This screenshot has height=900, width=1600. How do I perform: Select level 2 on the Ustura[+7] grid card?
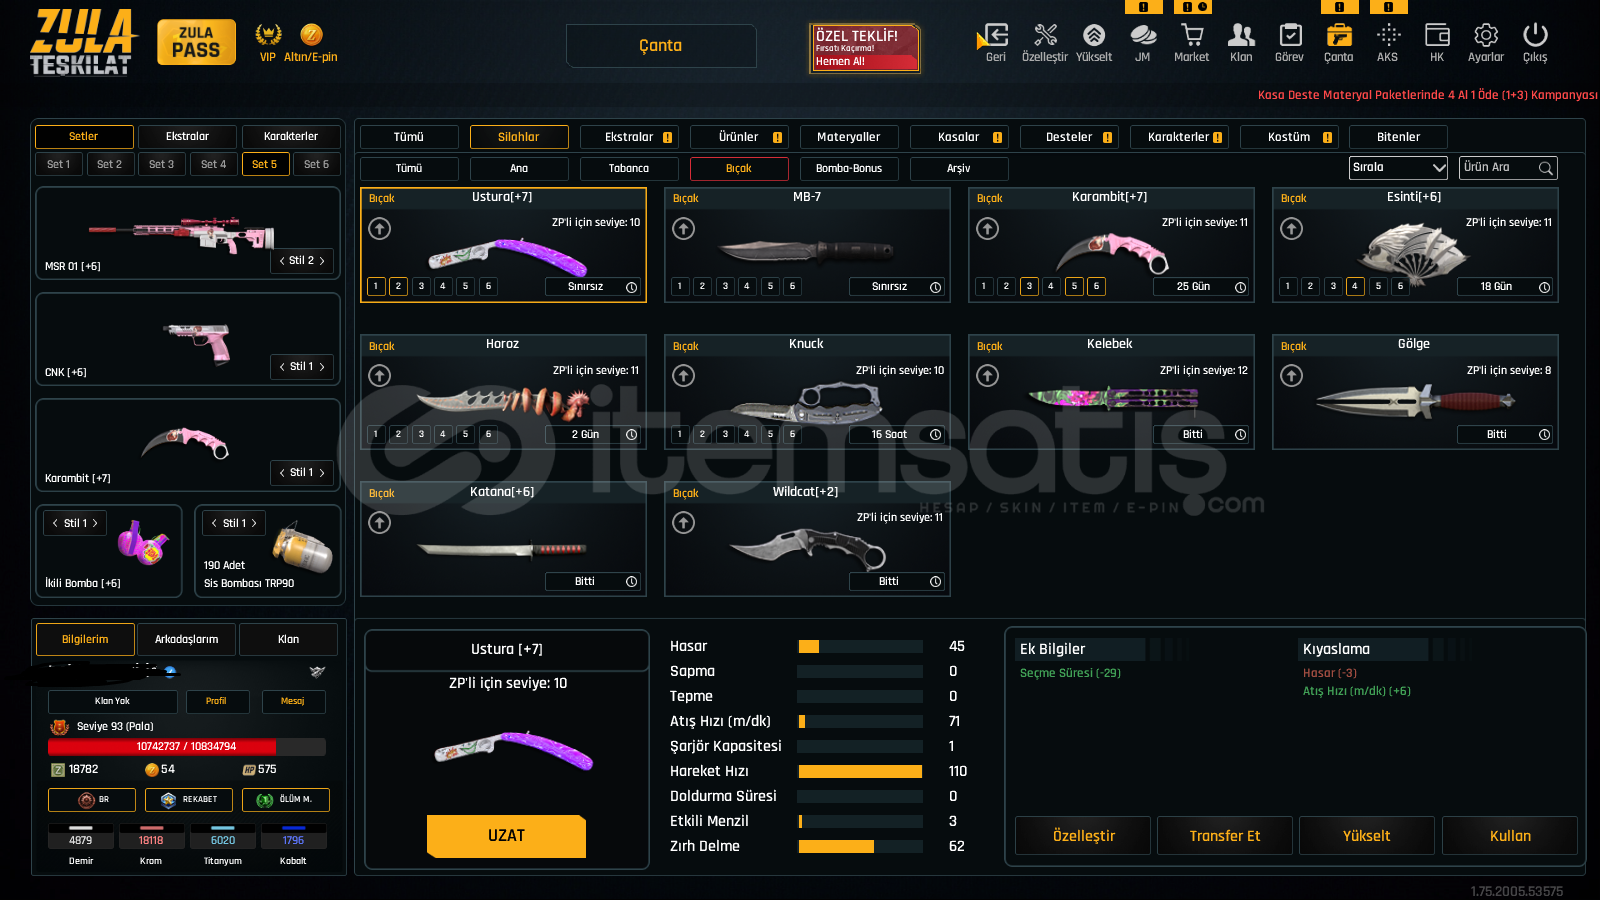tap(398, 287)
